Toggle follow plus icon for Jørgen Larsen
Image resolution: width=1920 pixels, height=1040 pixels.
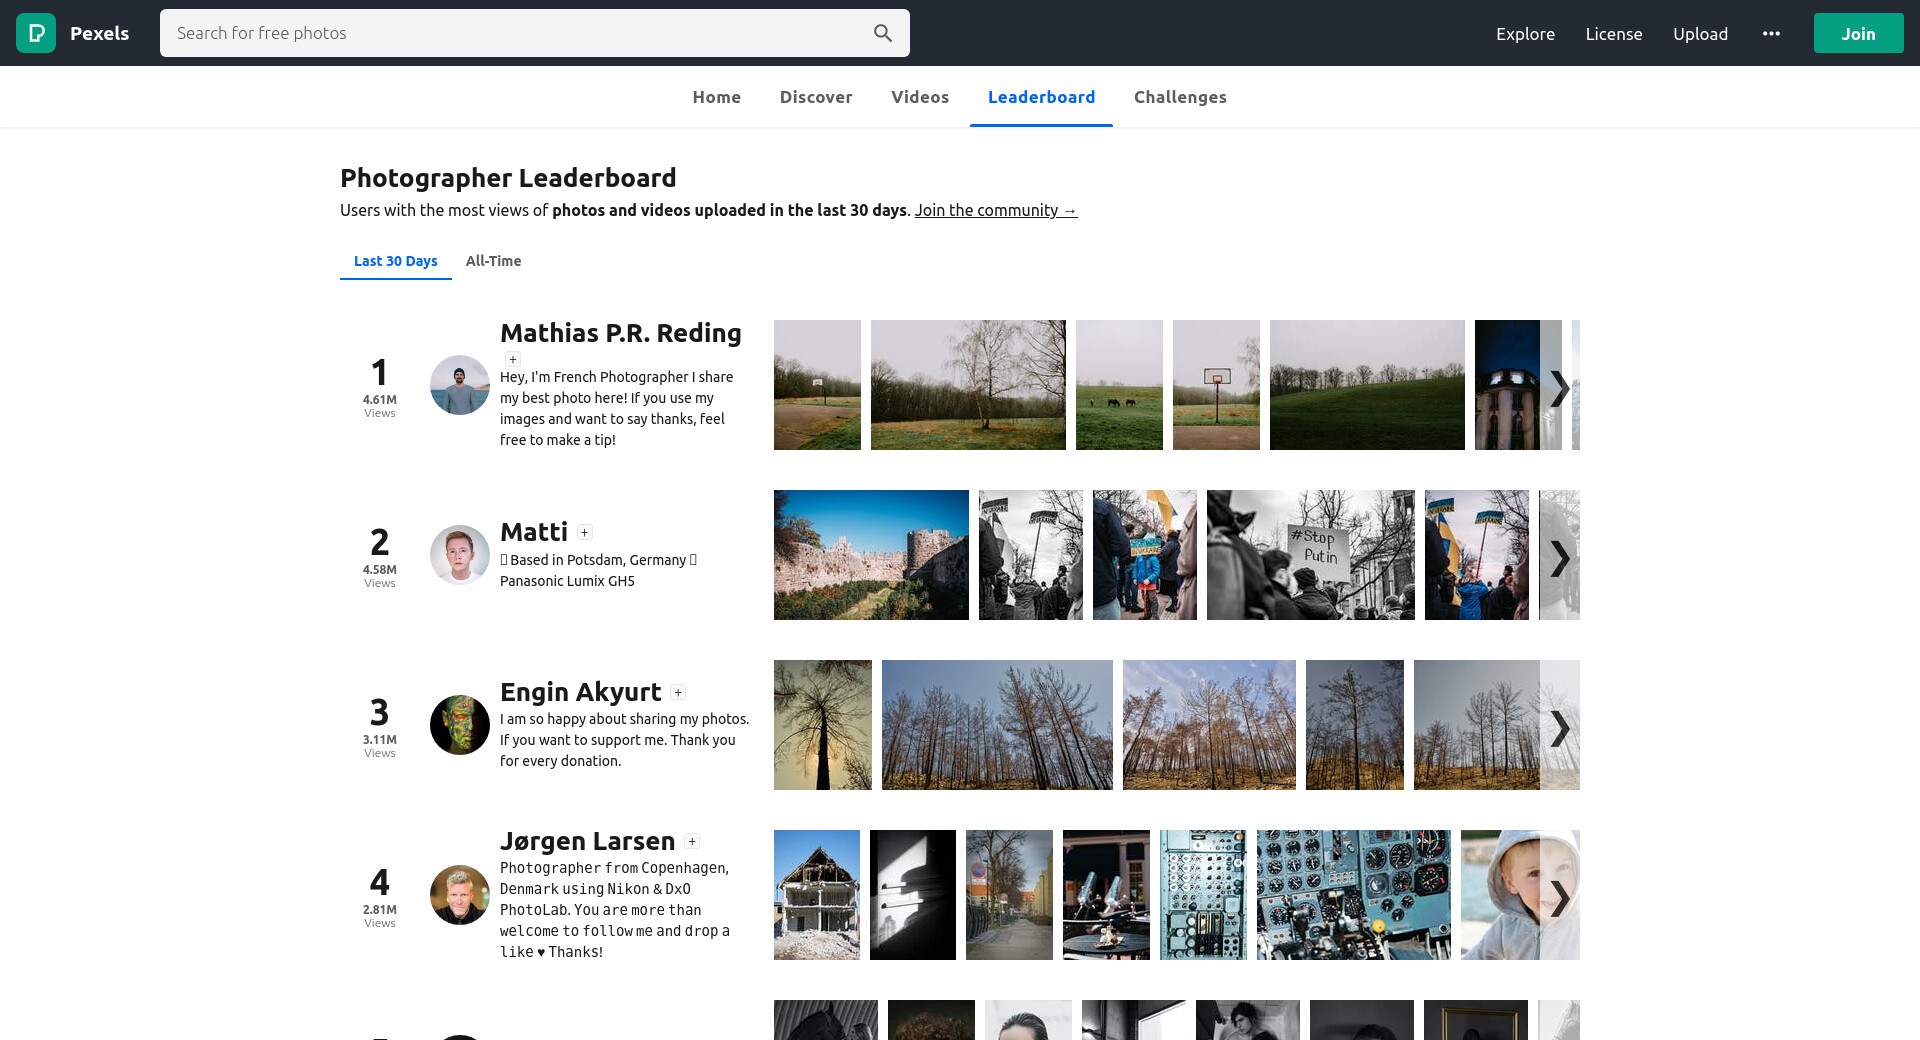[x=692, y=842]
